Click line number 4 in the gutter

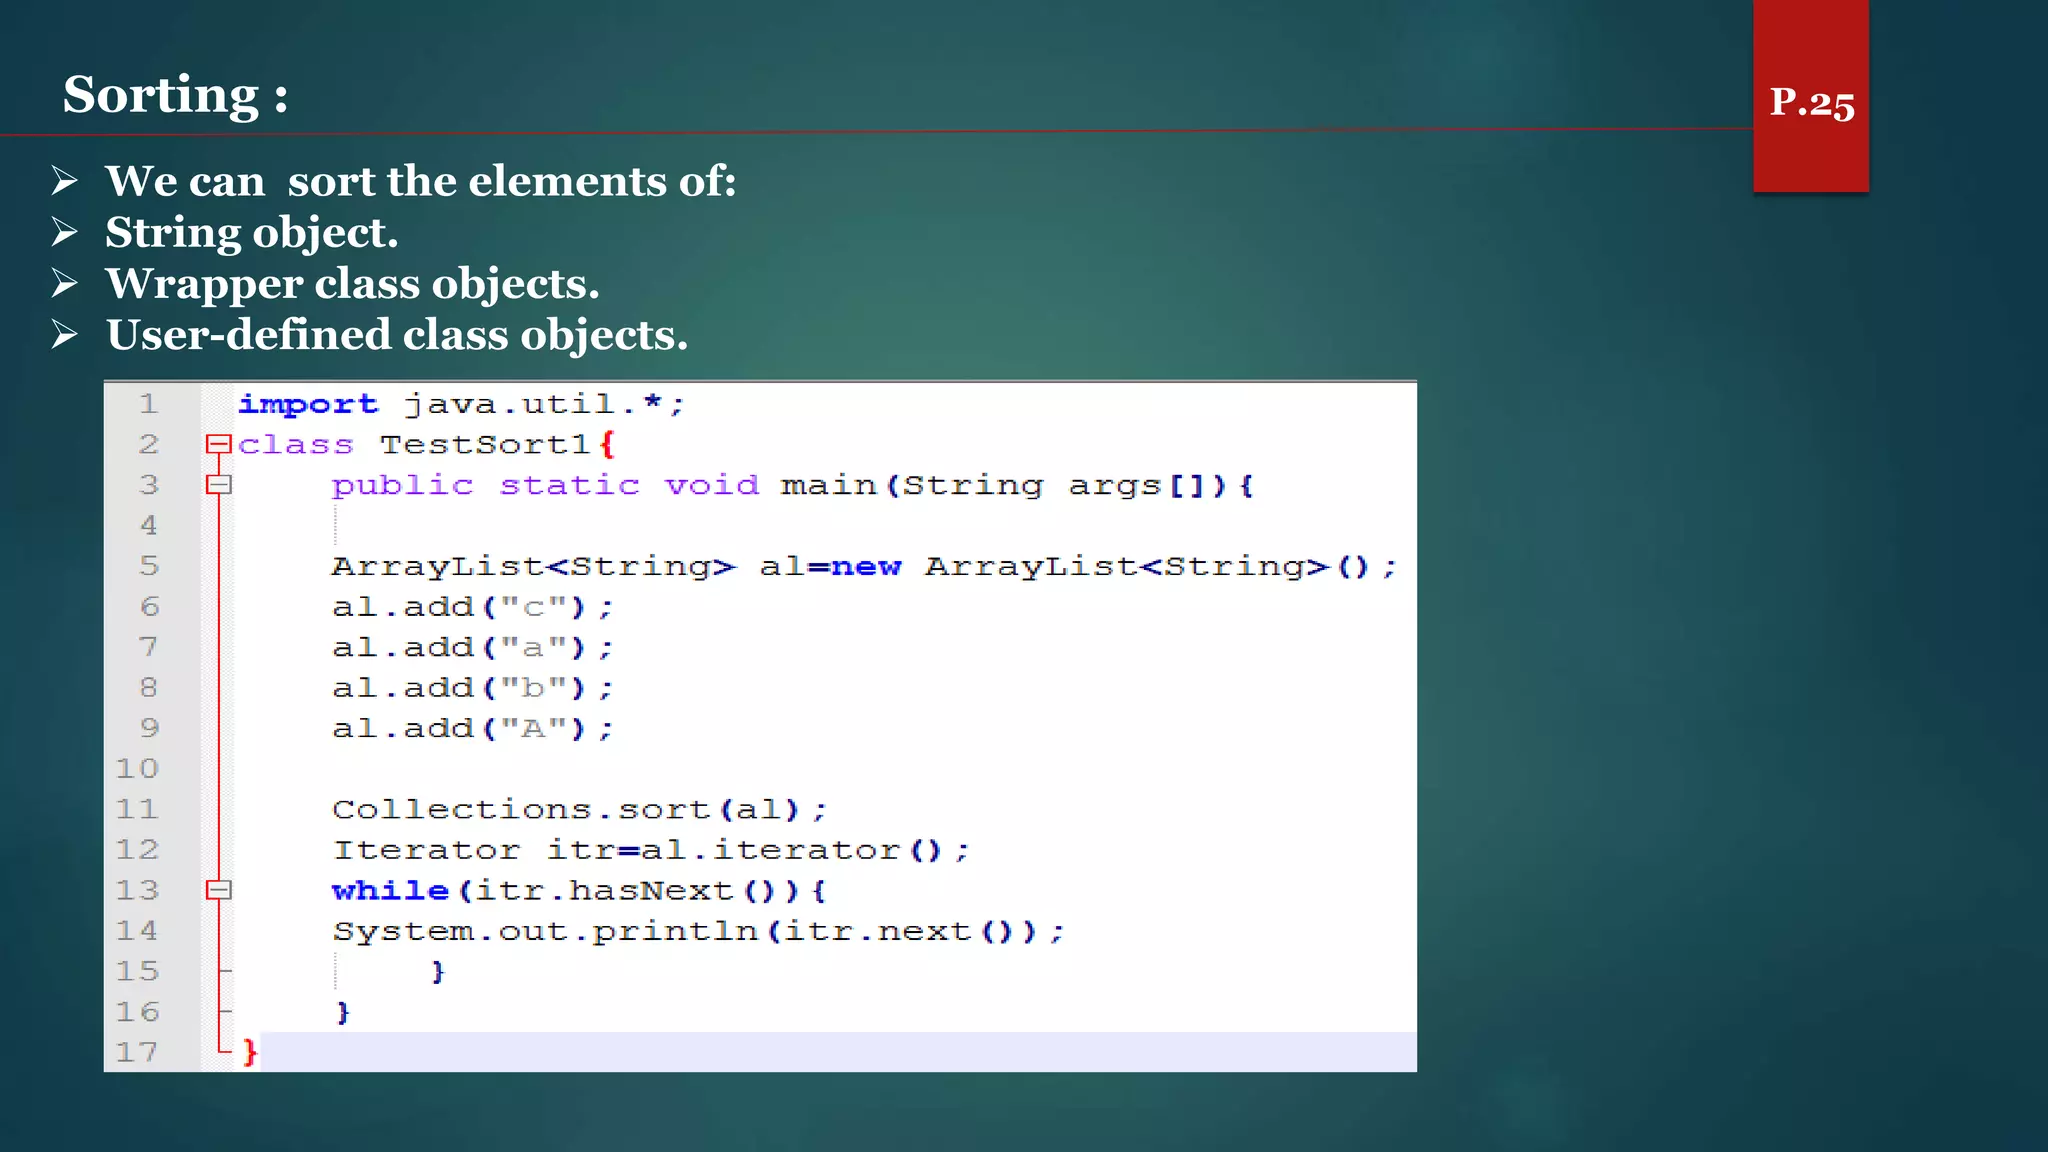pyautogui.click(x=148, y=525)
